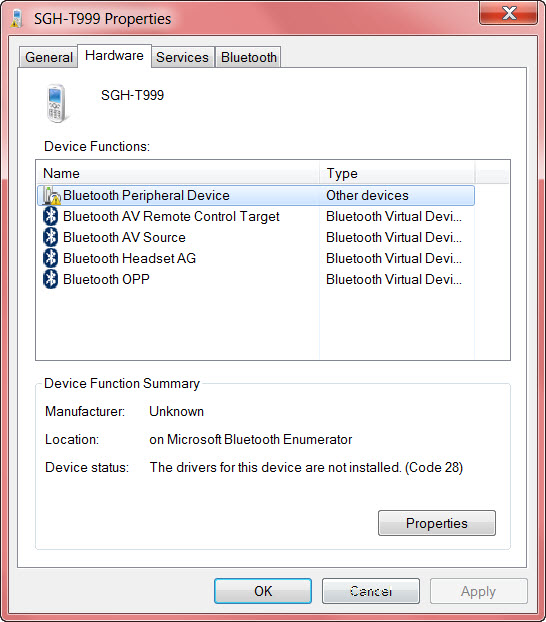Click Bluetooth icon beside Headset AG
The image size is (546, 622).
pos(50,259)
